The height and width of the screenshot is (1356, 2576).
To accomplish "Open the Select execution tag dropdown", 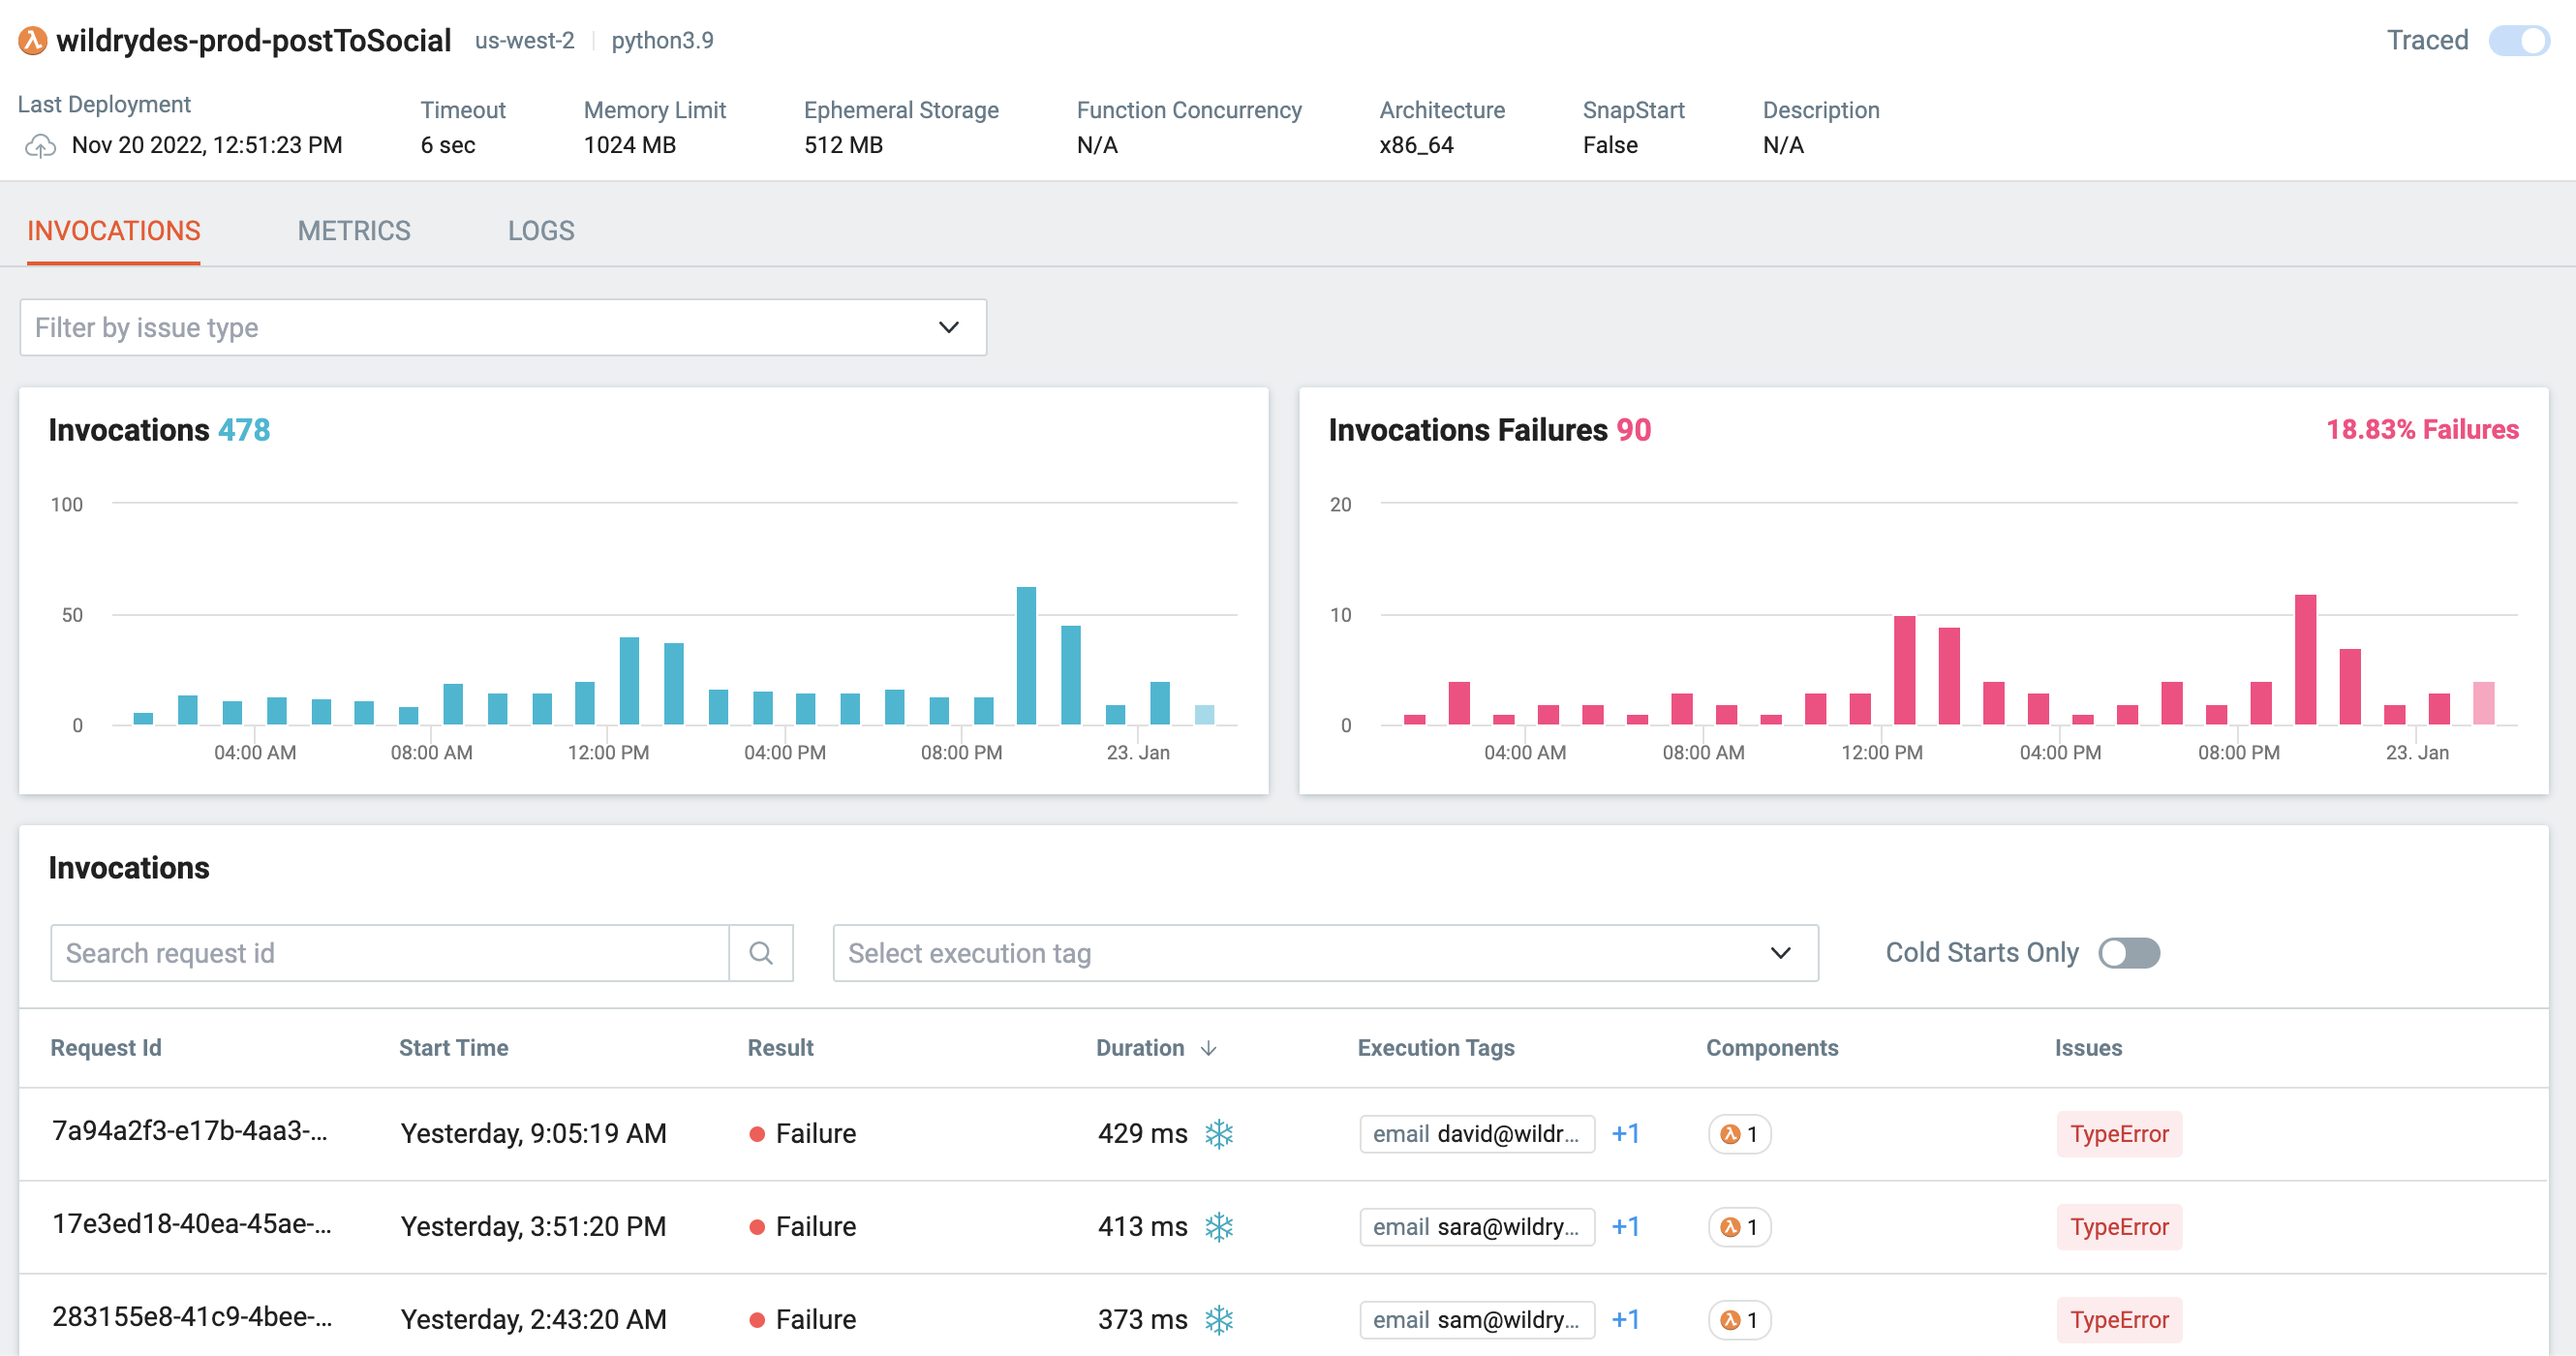I will tap(1325, 953).
